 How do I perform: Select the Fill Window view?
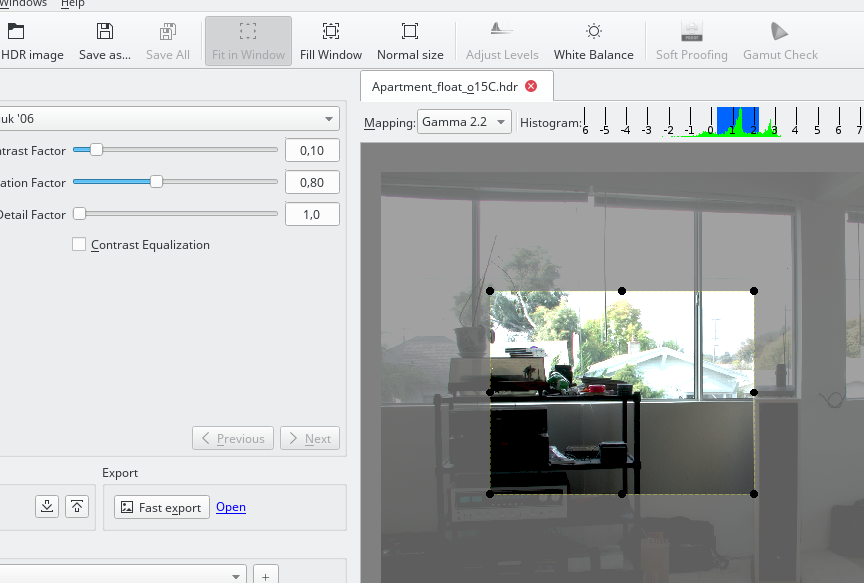click(x=331, y=41)
